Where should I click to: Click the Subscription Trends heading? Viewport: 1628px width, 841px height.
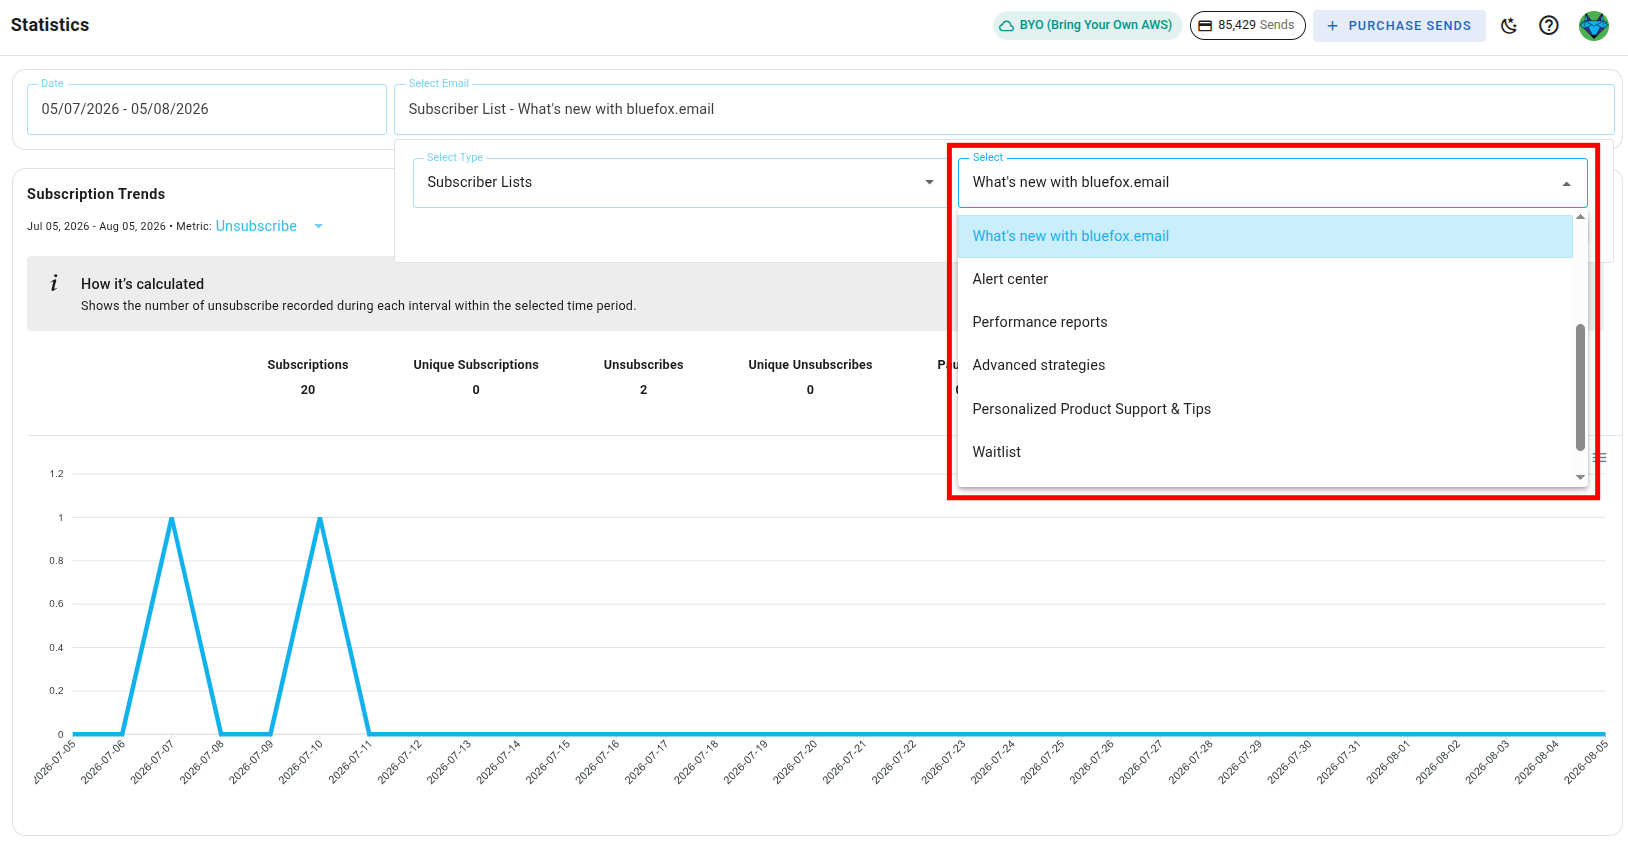(96, 194)
